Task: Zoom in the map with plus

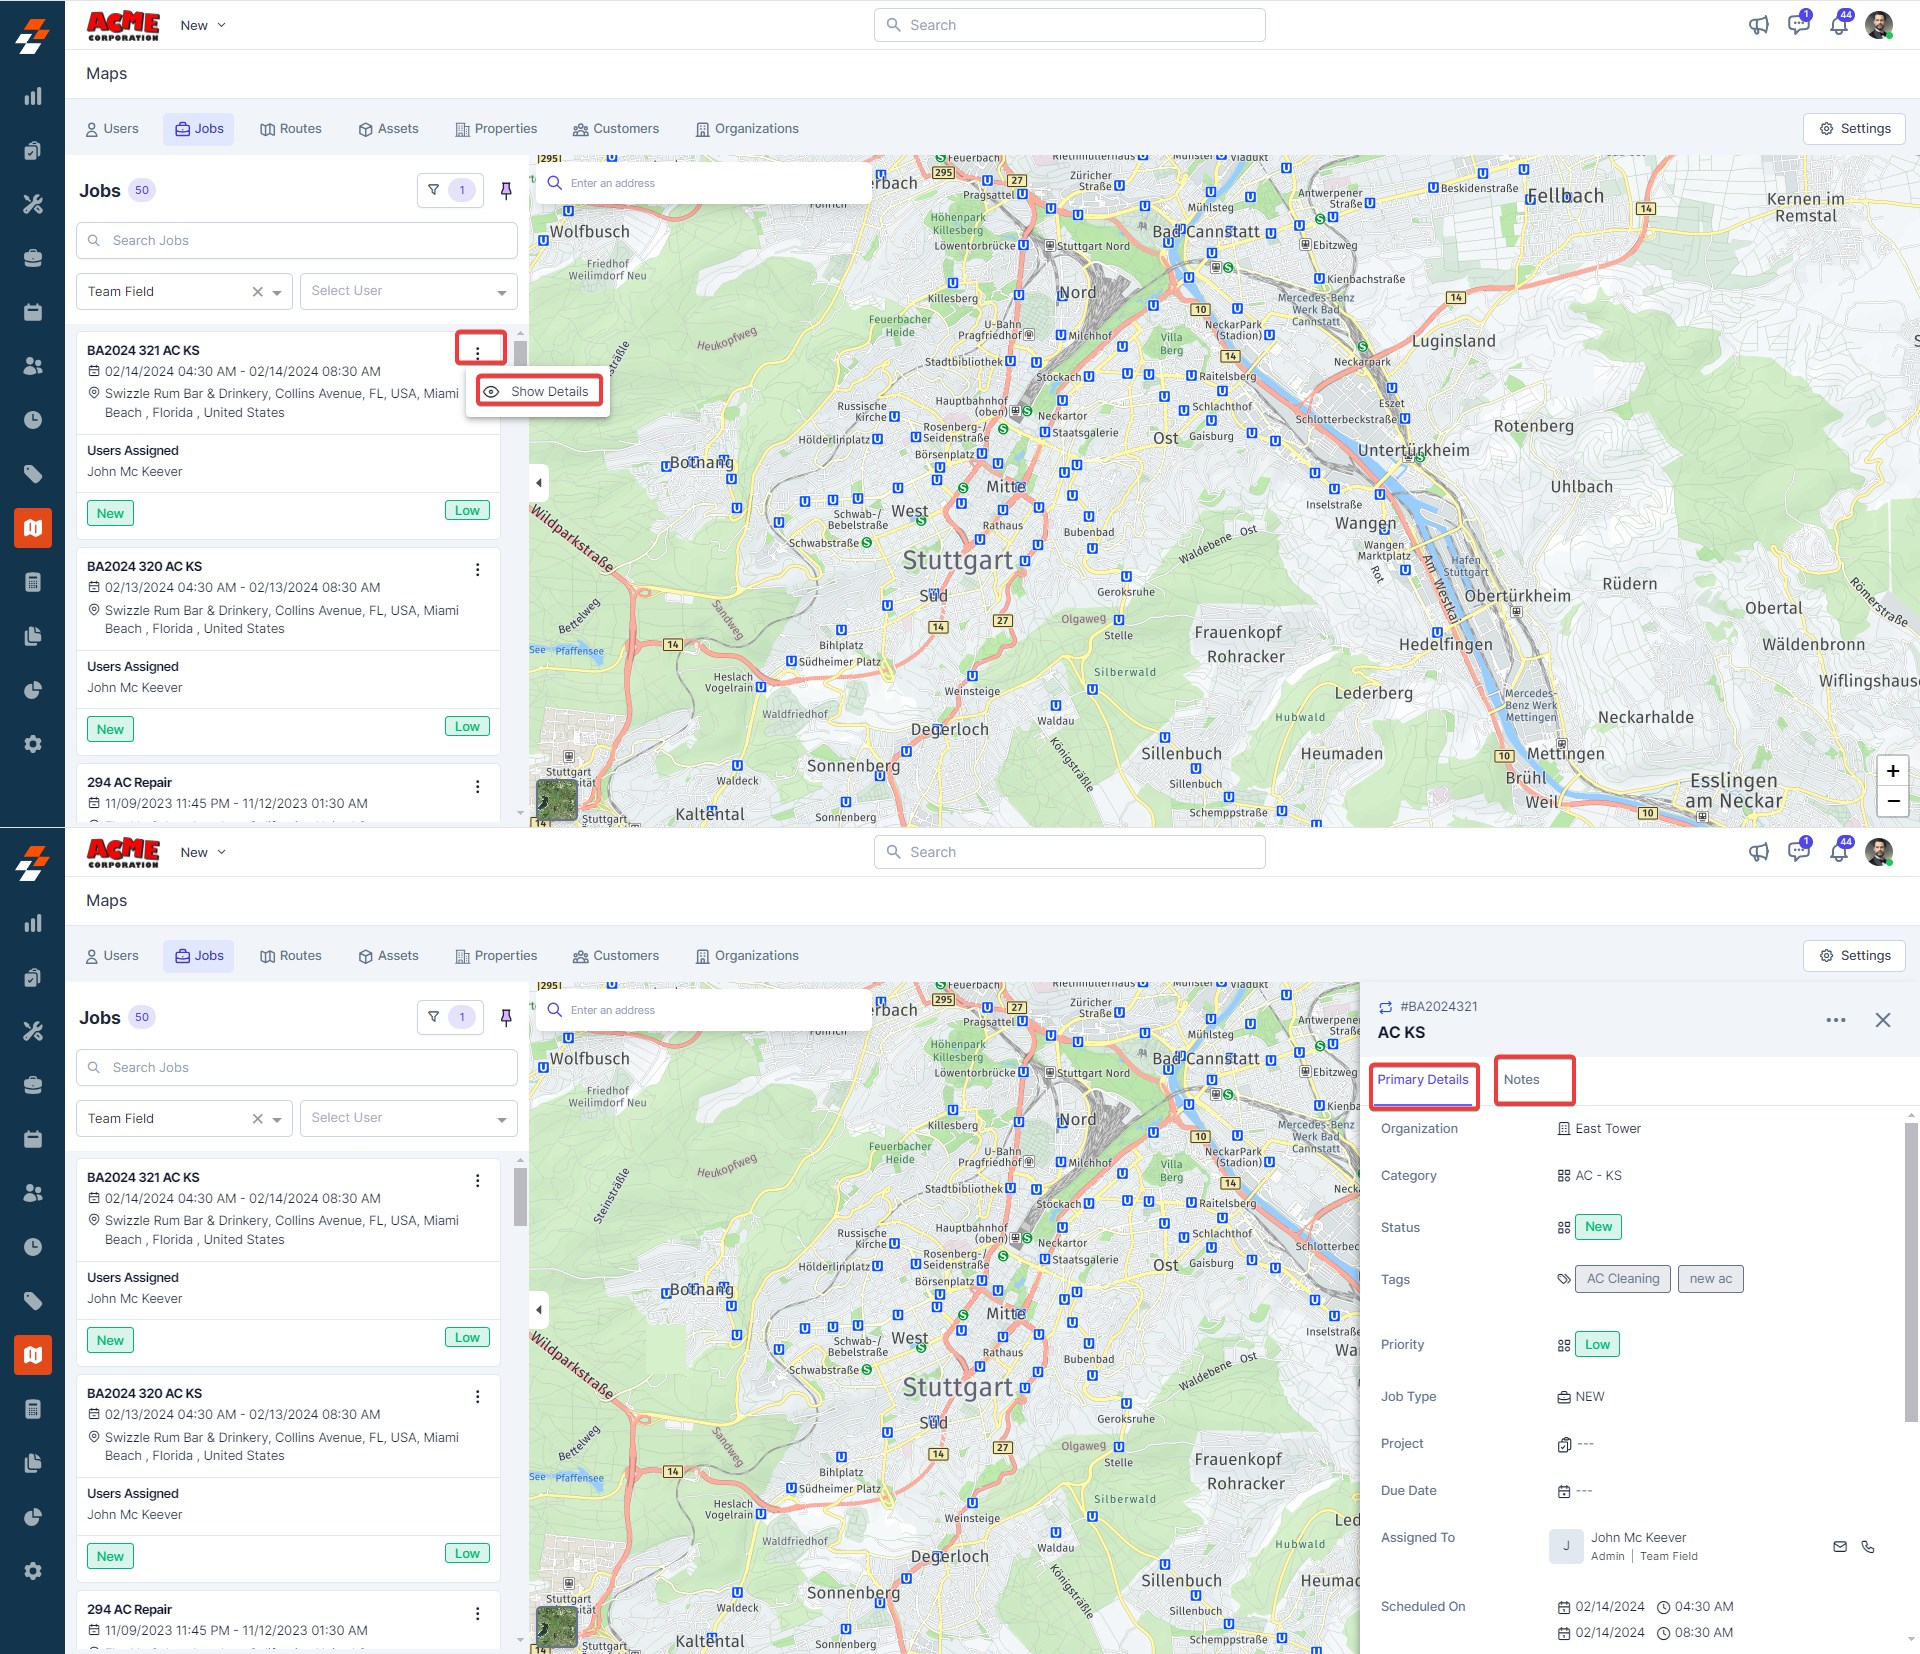Action: click(1892, 771)
